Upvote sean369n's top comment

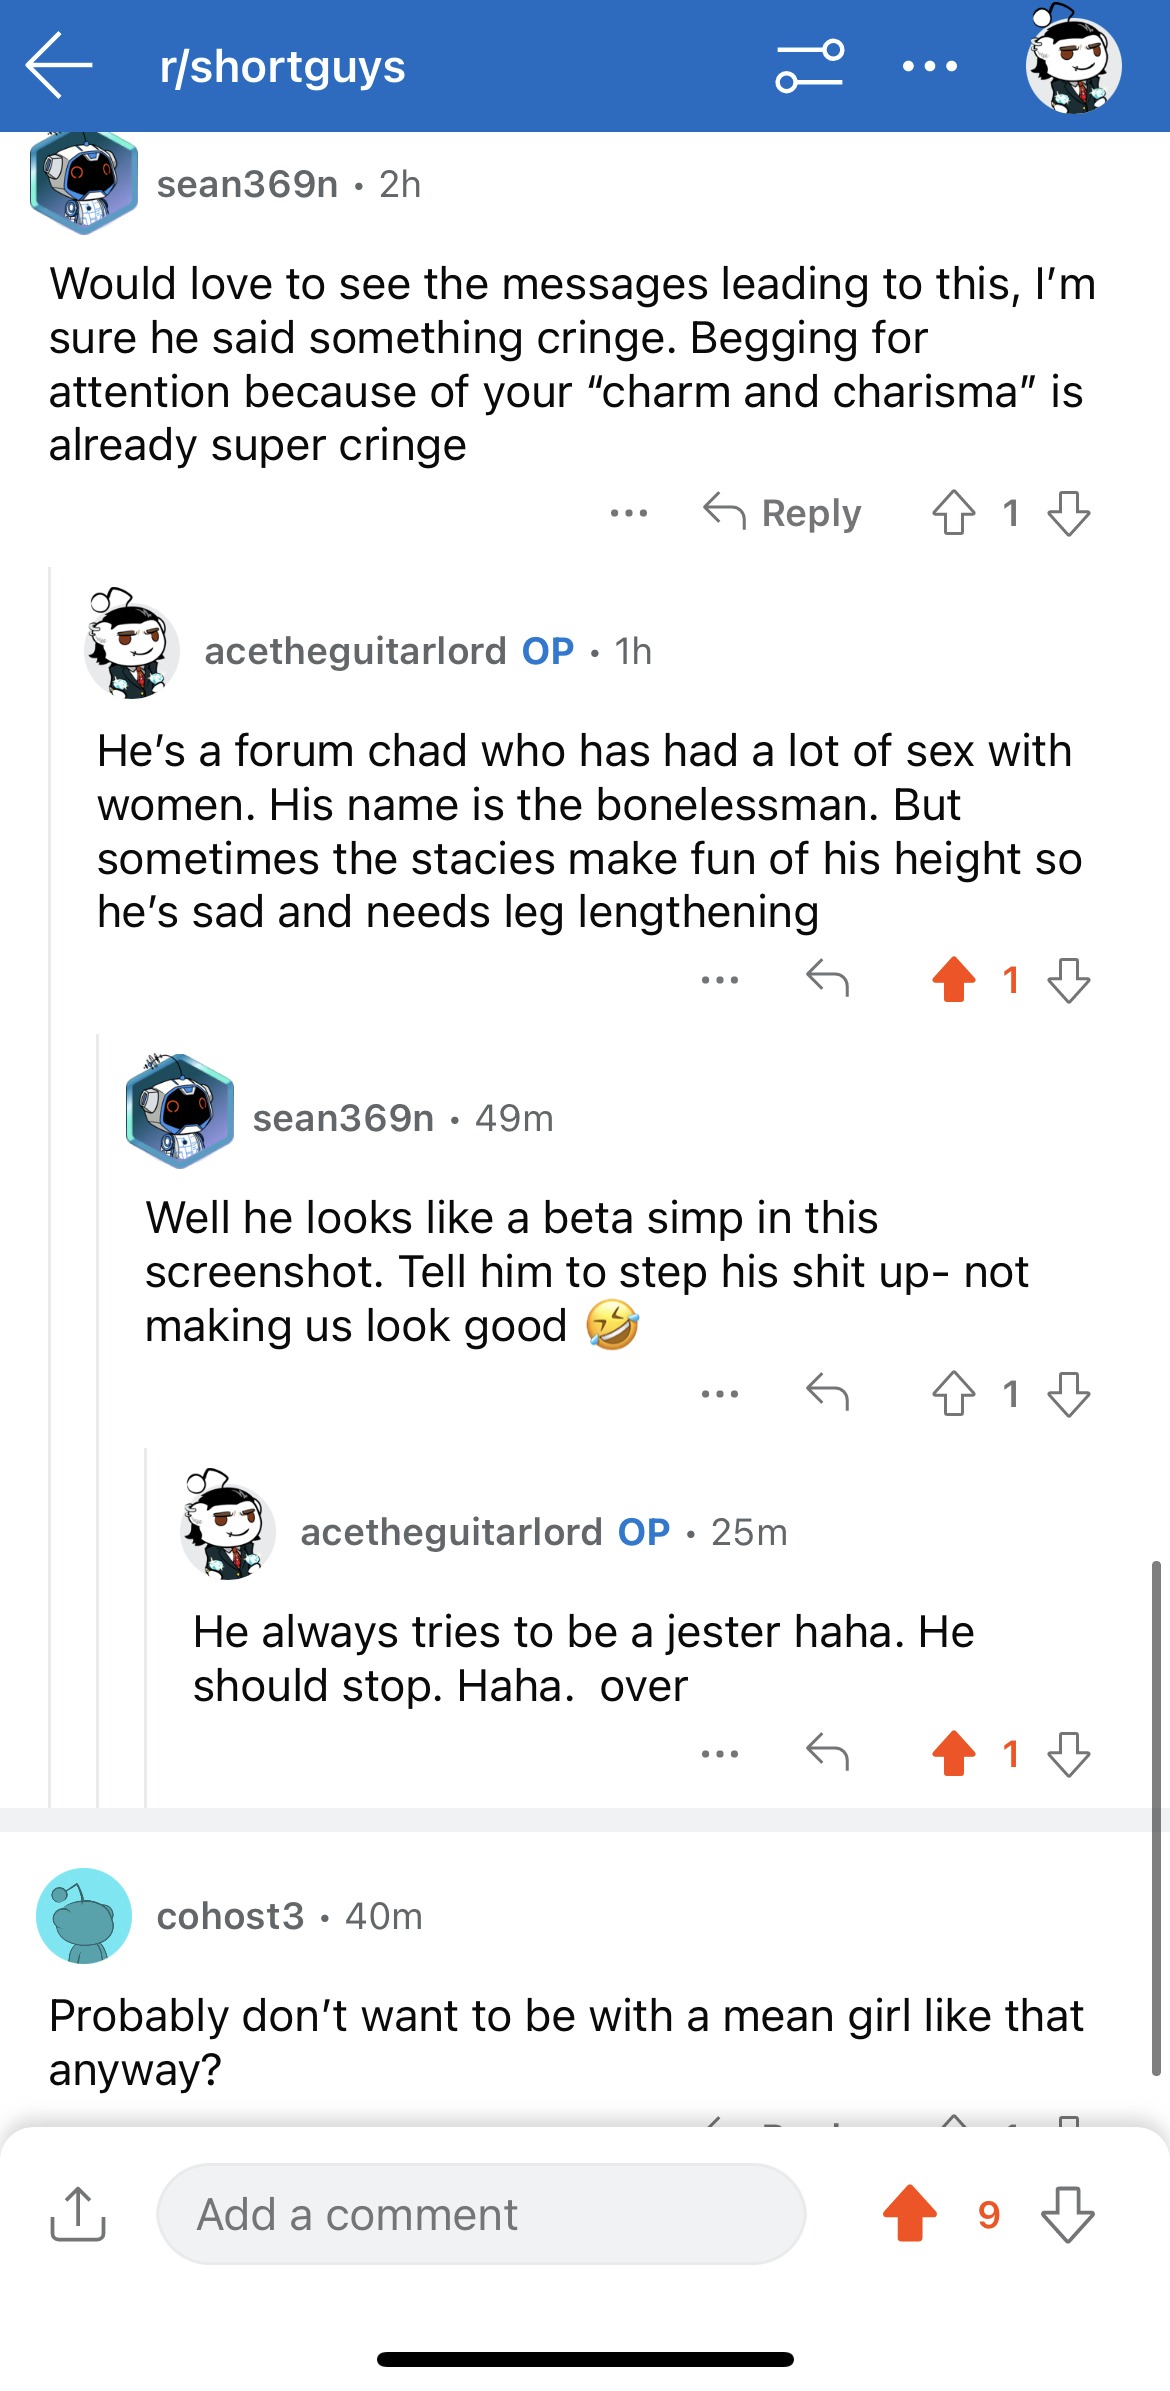(954, 513)
